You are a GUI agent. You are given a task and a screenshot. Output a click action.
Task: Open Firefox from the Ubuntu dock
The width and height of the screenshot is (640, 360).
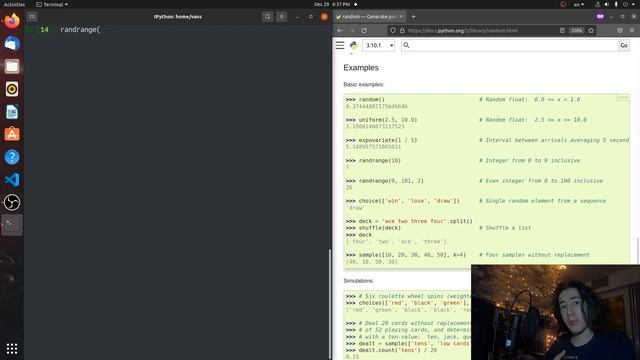(12, 21)
